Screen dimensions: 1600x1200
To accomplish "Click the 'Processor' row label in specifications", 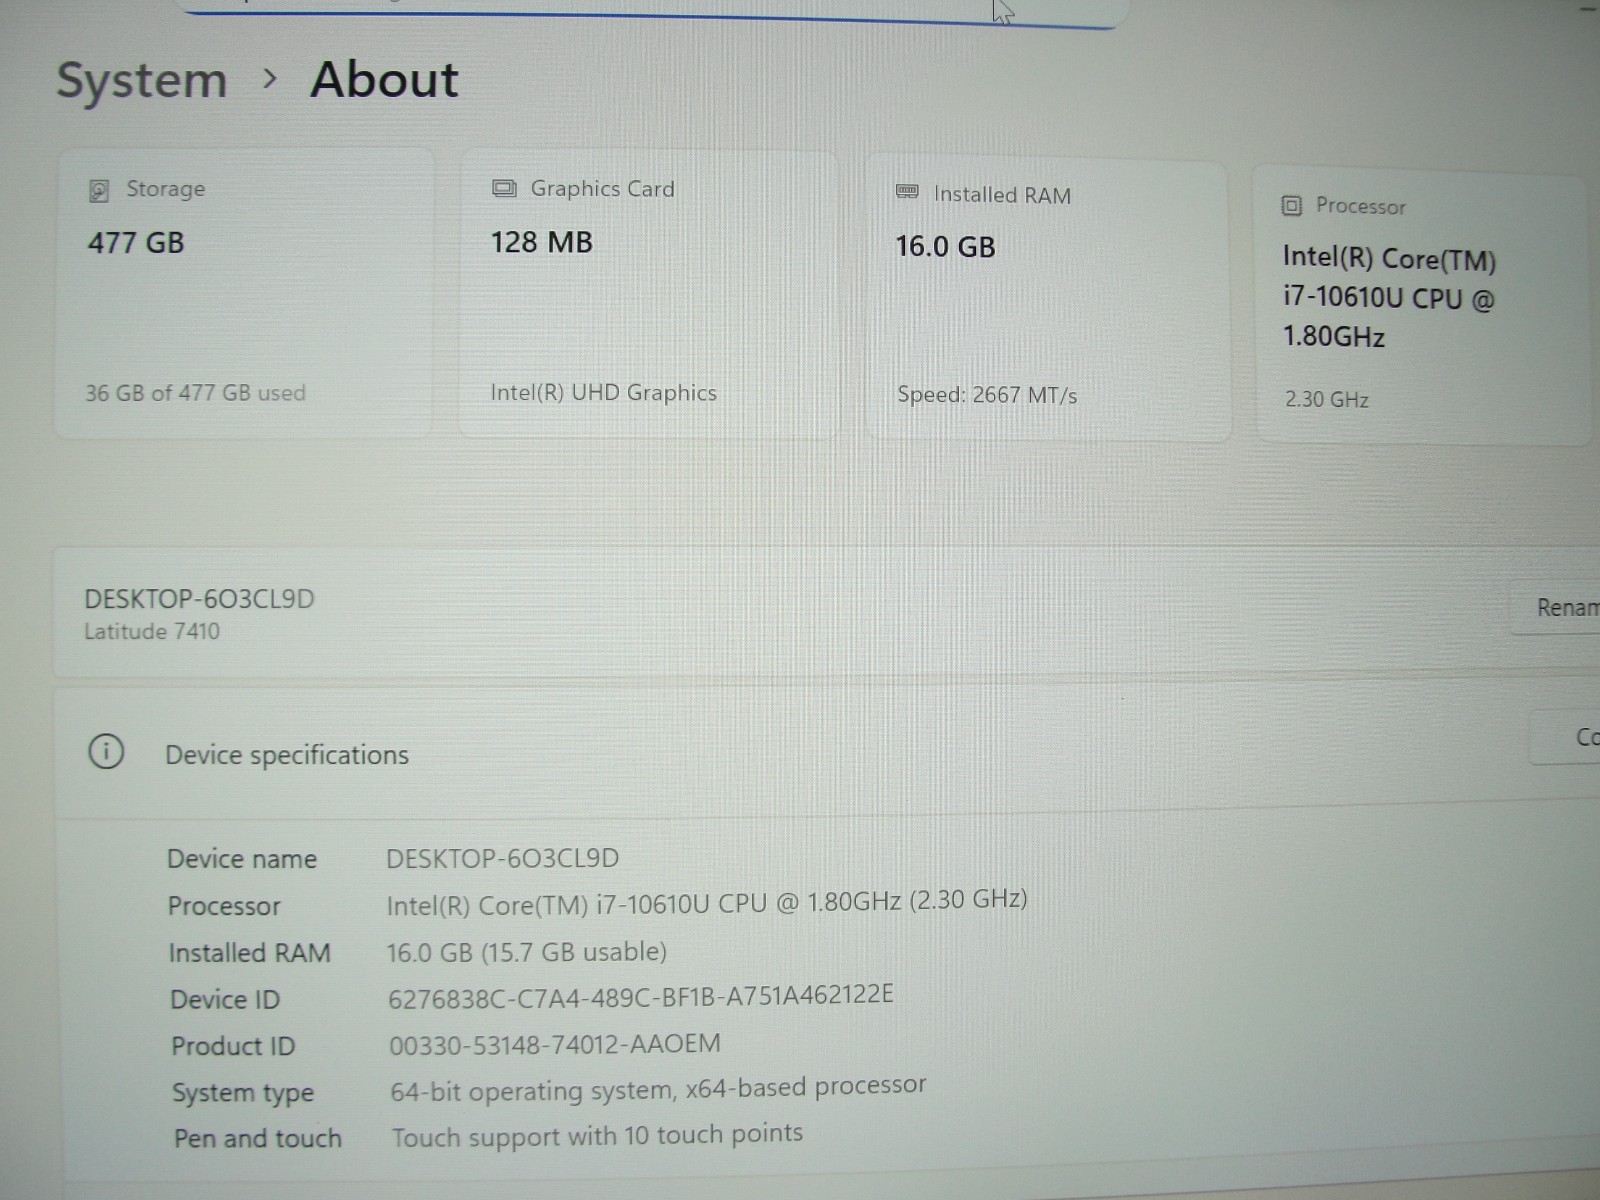I will [x=224, y=906].
